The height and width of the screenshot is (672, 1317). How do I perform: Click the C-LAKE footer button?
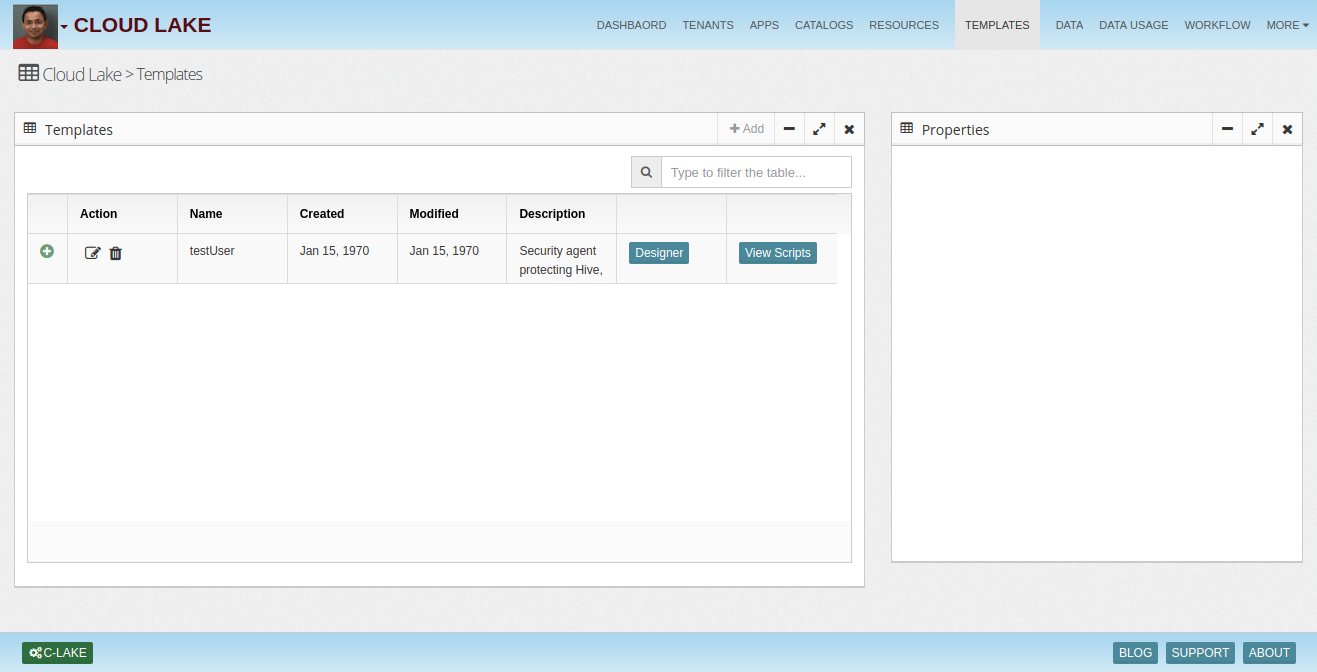(58, 653)
